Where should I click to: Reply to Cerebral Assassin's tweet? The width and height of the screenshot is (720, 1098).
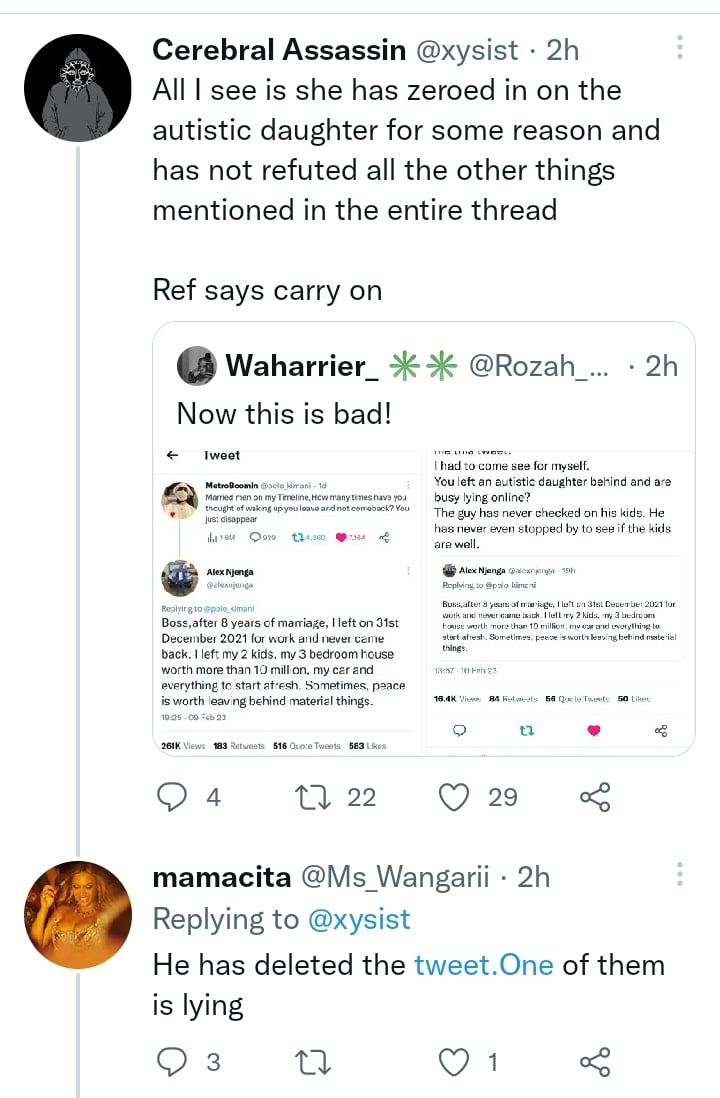coord(174,796)
